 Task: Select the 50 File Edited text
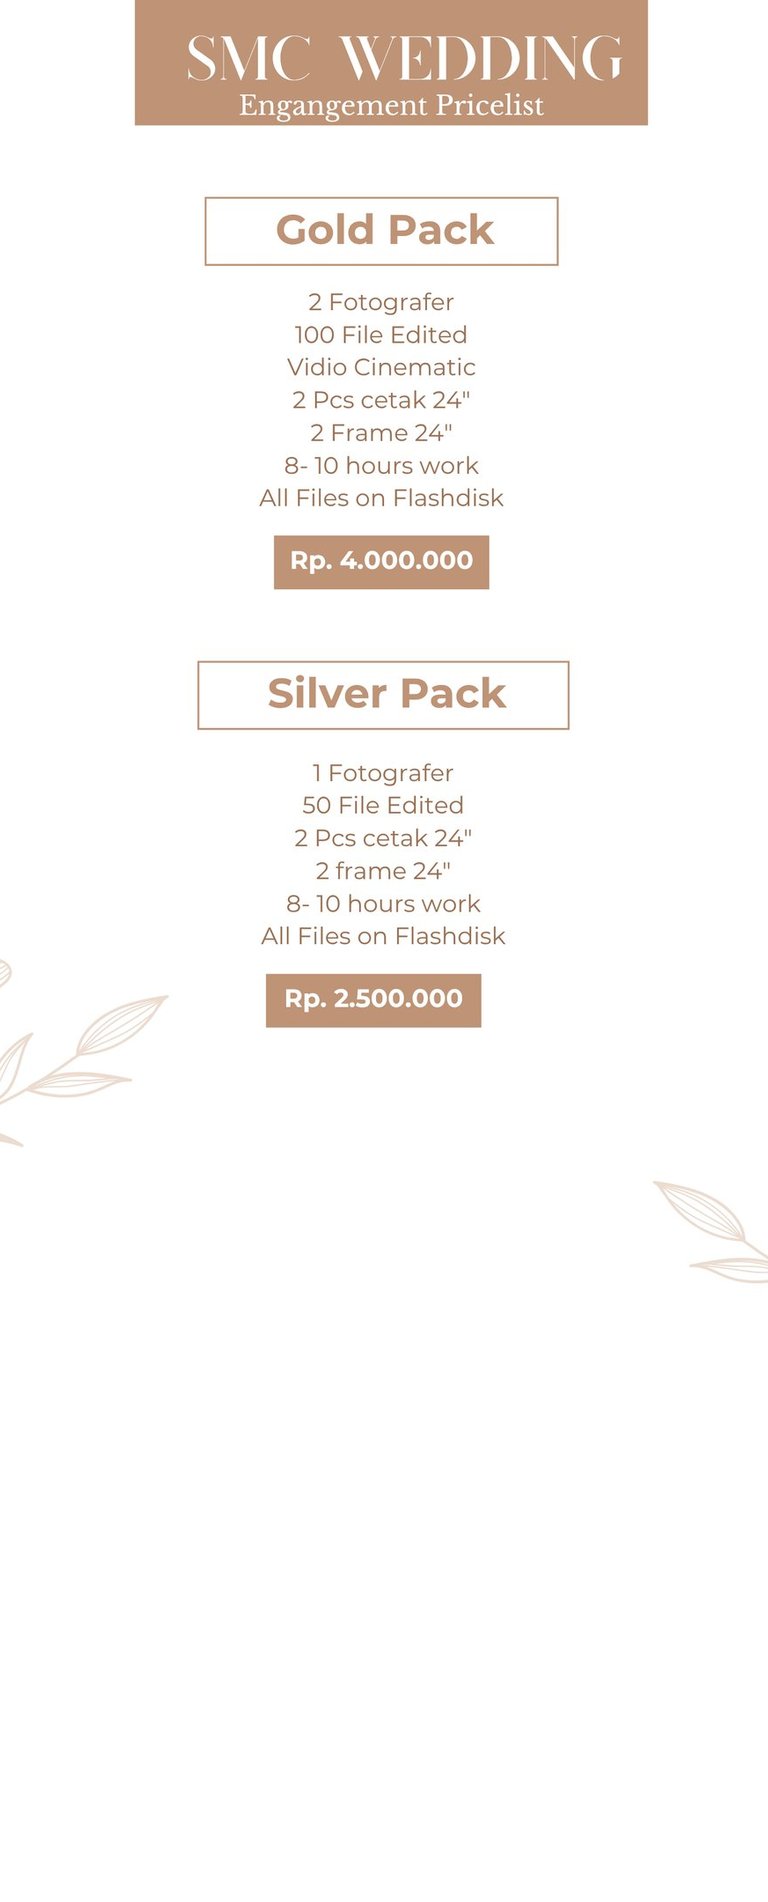[x=383, y=805]
